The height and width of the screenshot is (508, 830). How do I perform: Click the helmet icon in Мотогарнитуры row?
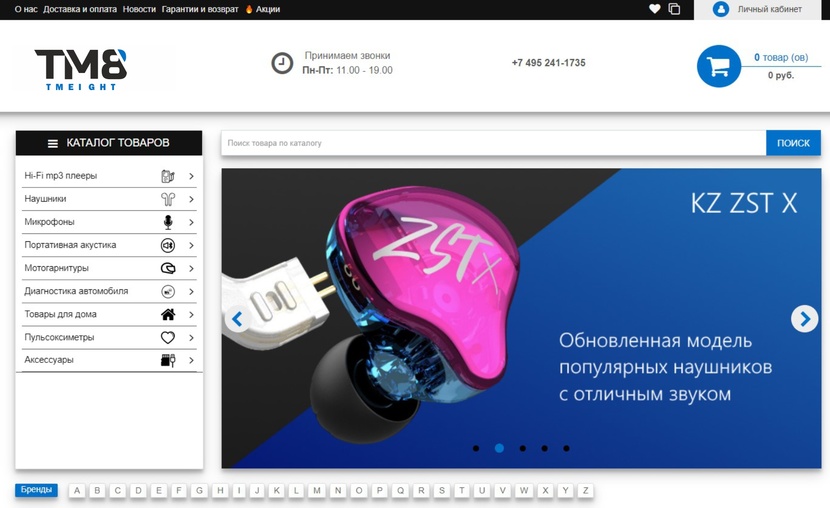pos(168,268)
